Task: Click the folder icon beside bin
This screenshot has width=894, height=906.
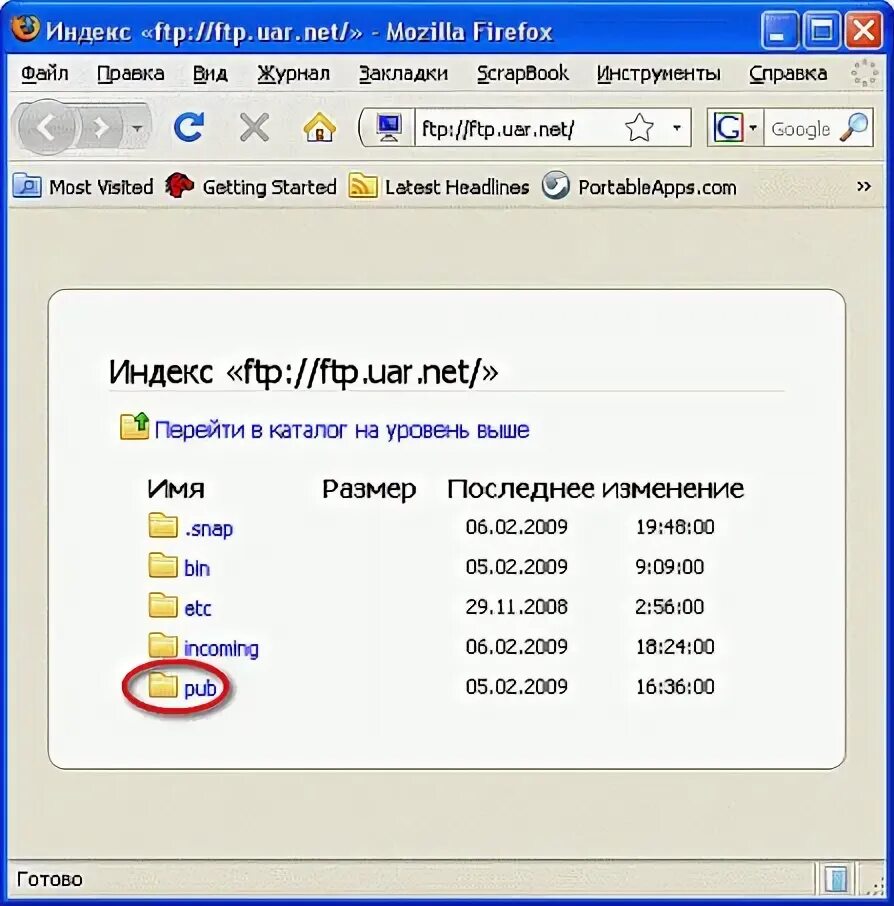Action: tap(163, 565)
